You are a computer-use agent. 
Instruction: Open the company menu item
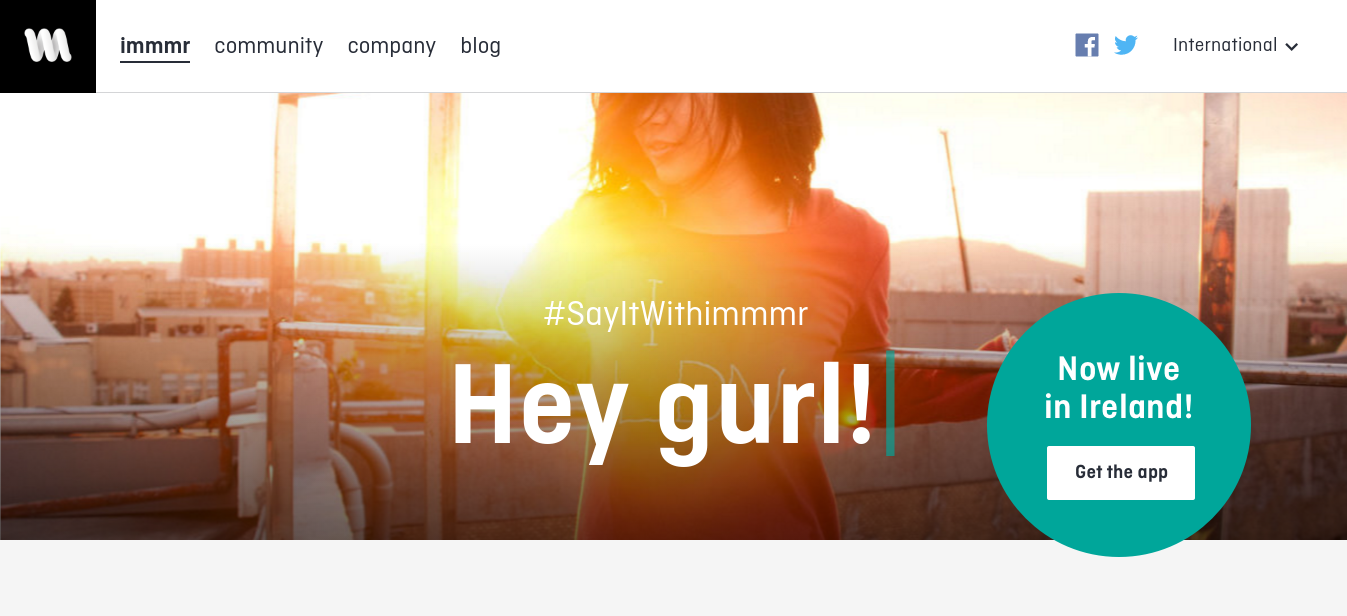(392, 46)
